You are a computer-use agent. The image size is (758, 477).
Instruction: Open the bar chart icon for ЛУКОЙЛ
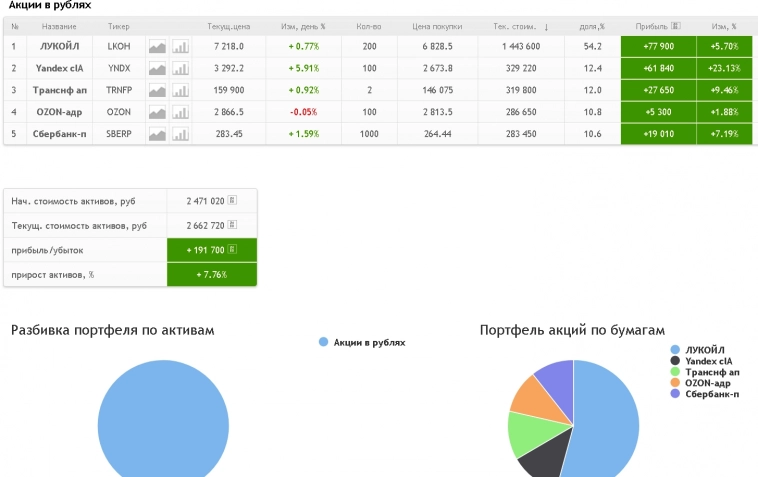[x=180, y=46]
